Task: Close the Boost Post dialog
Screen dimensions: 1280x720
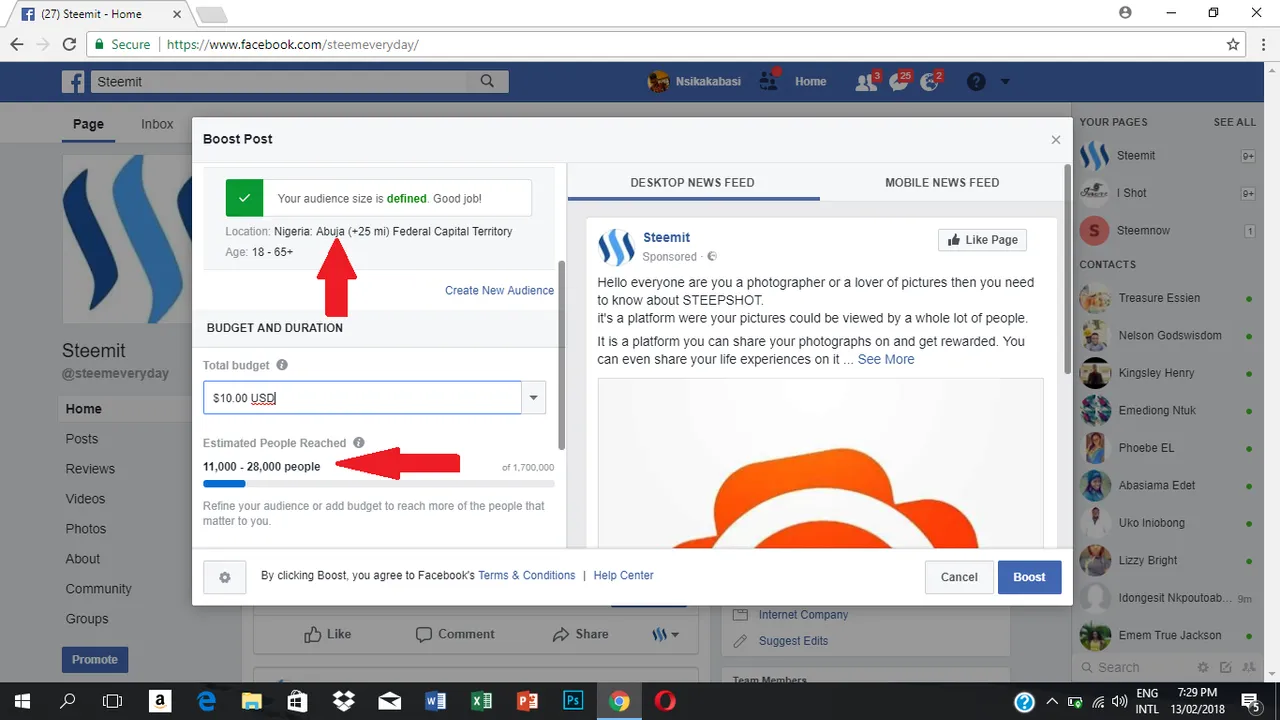Action: [1055, 140]
